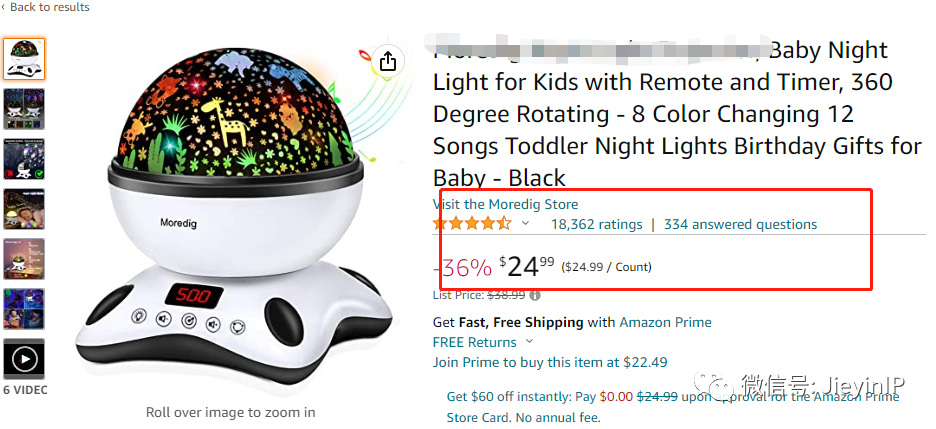The height and width of the screenshot is (429, 936).
Task: Select the fifth product thumbnail
Action: (x=24, y=259)
